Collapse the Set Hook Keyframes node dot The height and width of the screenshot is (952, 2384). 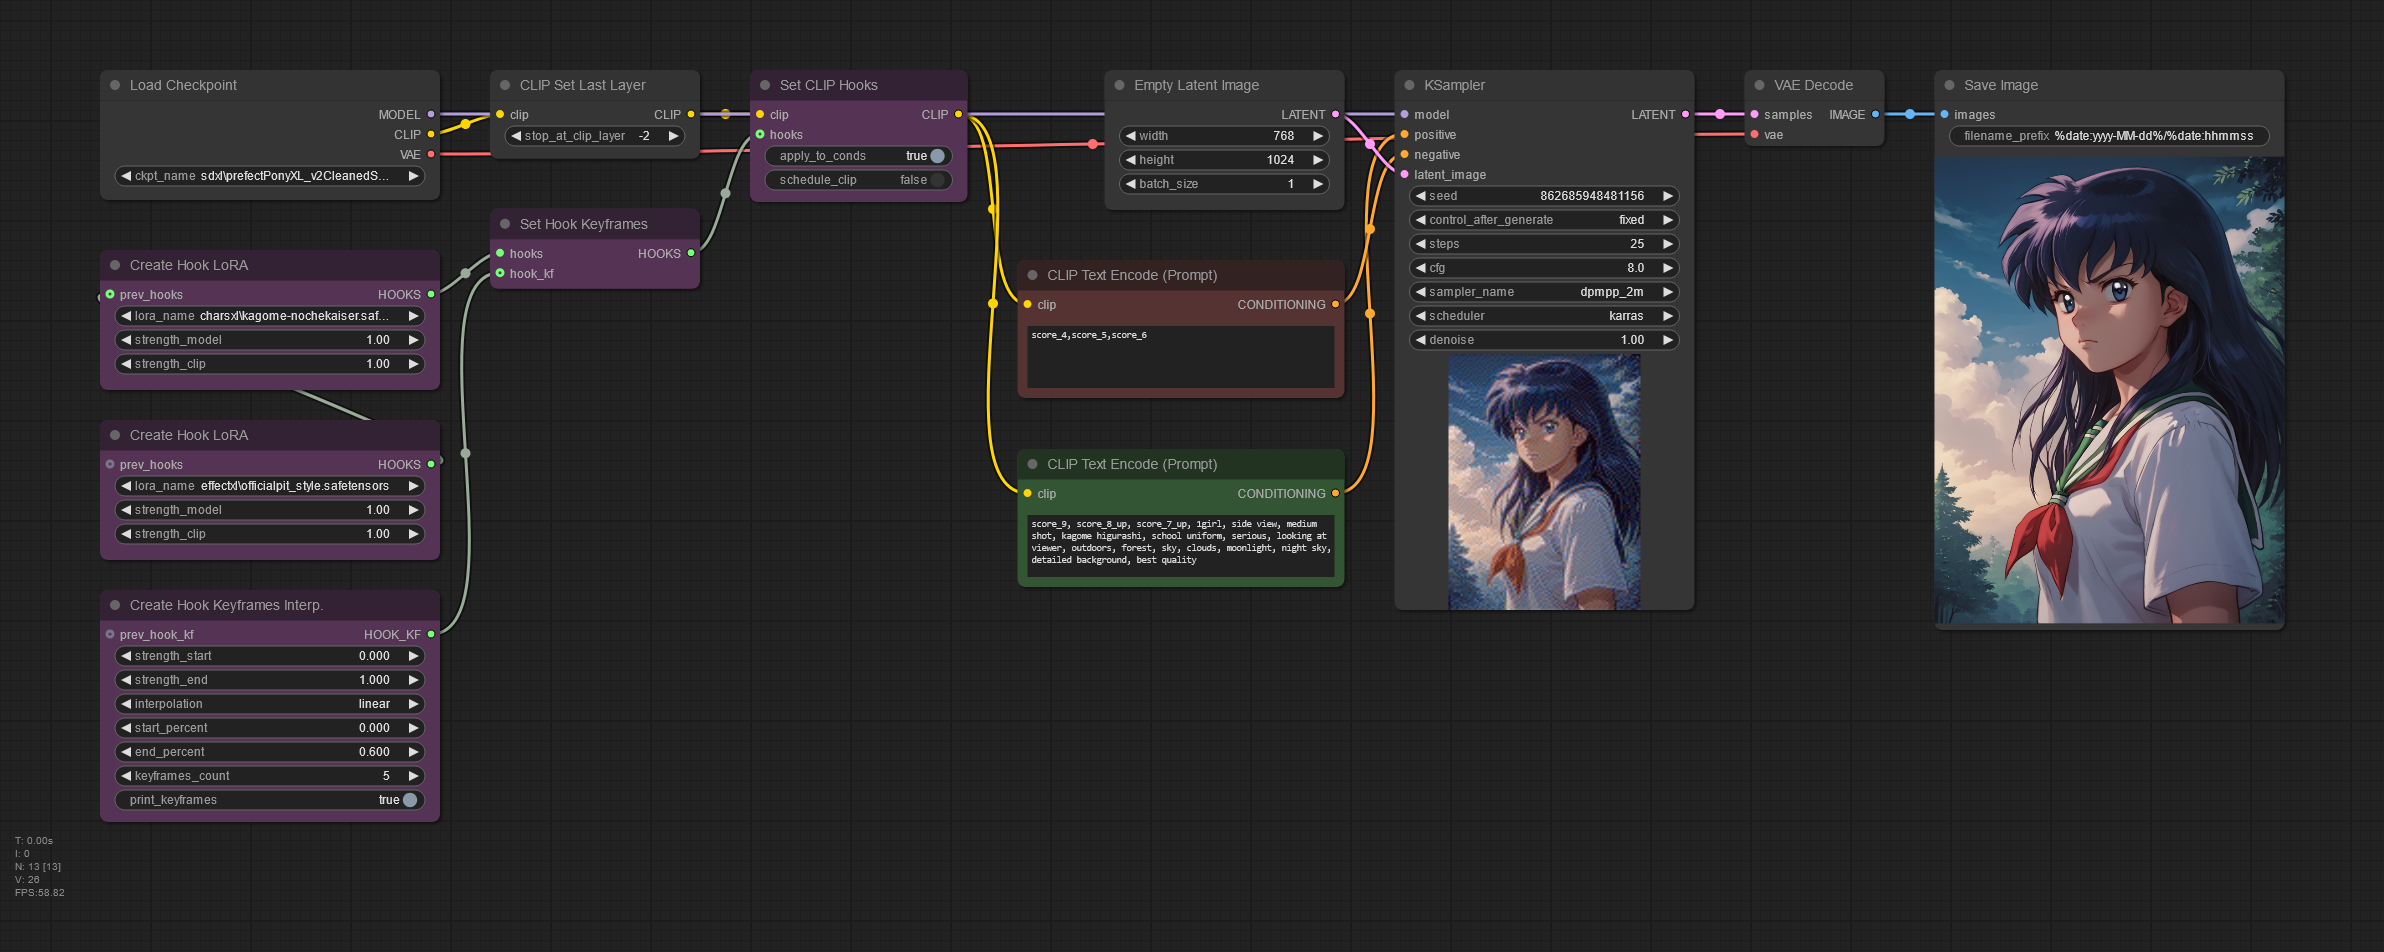click(505, 224)
